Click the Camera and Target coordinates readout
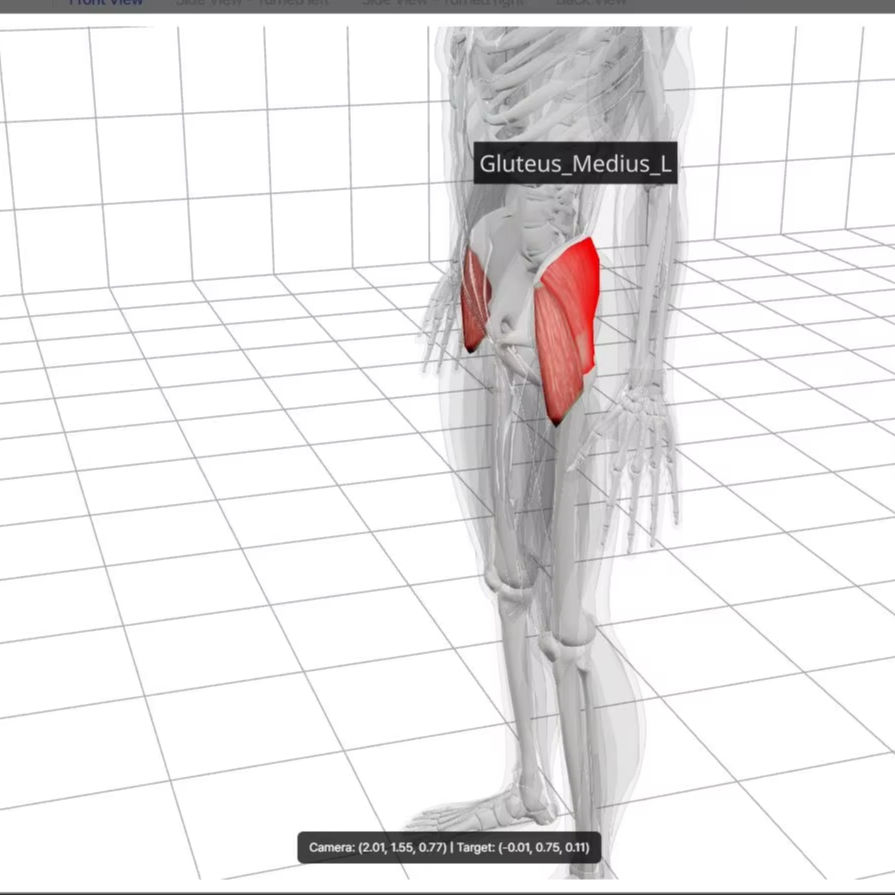The image size is (895, 895). pyautogui.click(x=449, y=848)
